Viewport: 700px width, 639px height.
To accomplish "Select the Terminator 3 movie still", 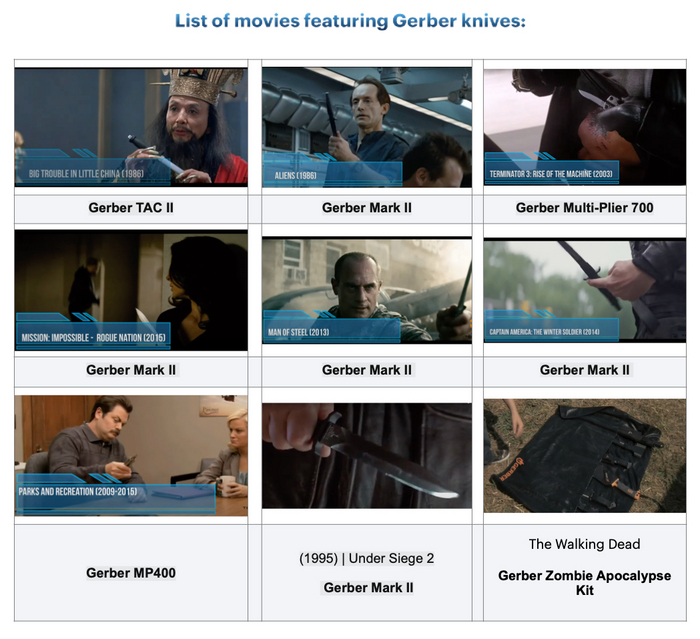I will 585,127.
